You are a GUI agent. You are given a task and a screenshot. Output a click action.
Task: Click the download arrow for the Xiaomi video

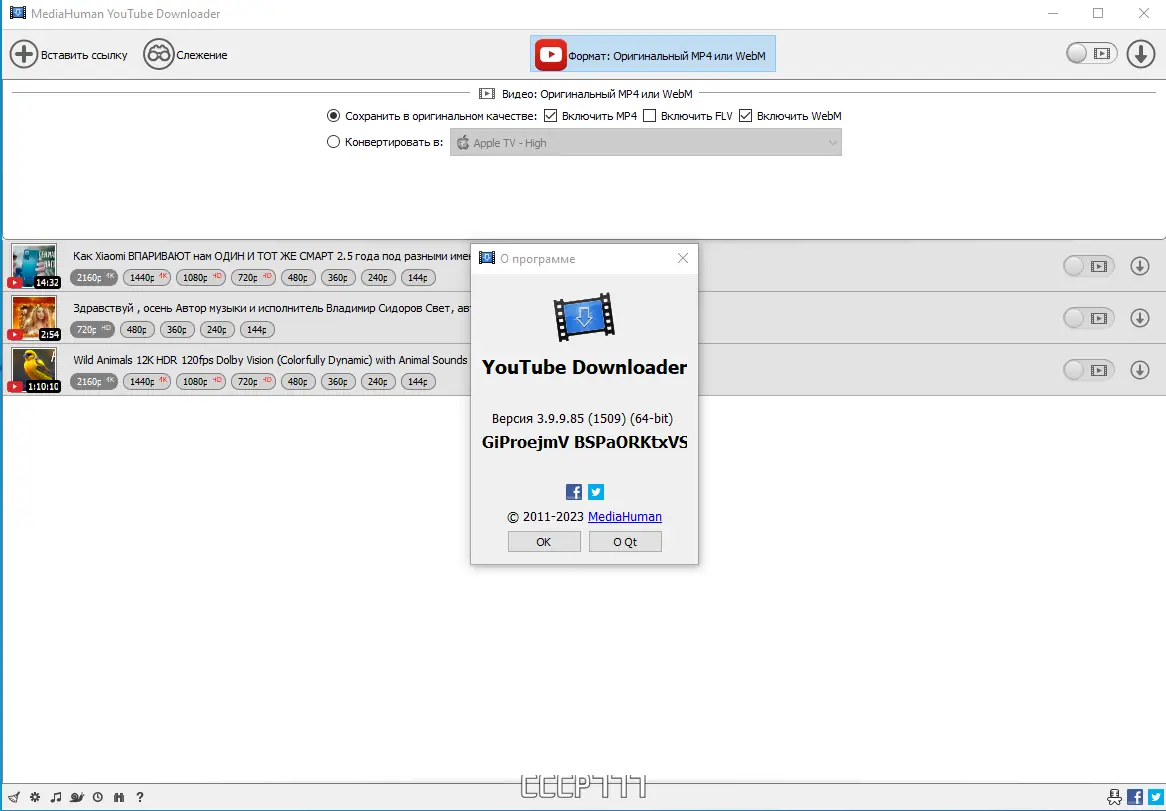[x=1140, y=265]
